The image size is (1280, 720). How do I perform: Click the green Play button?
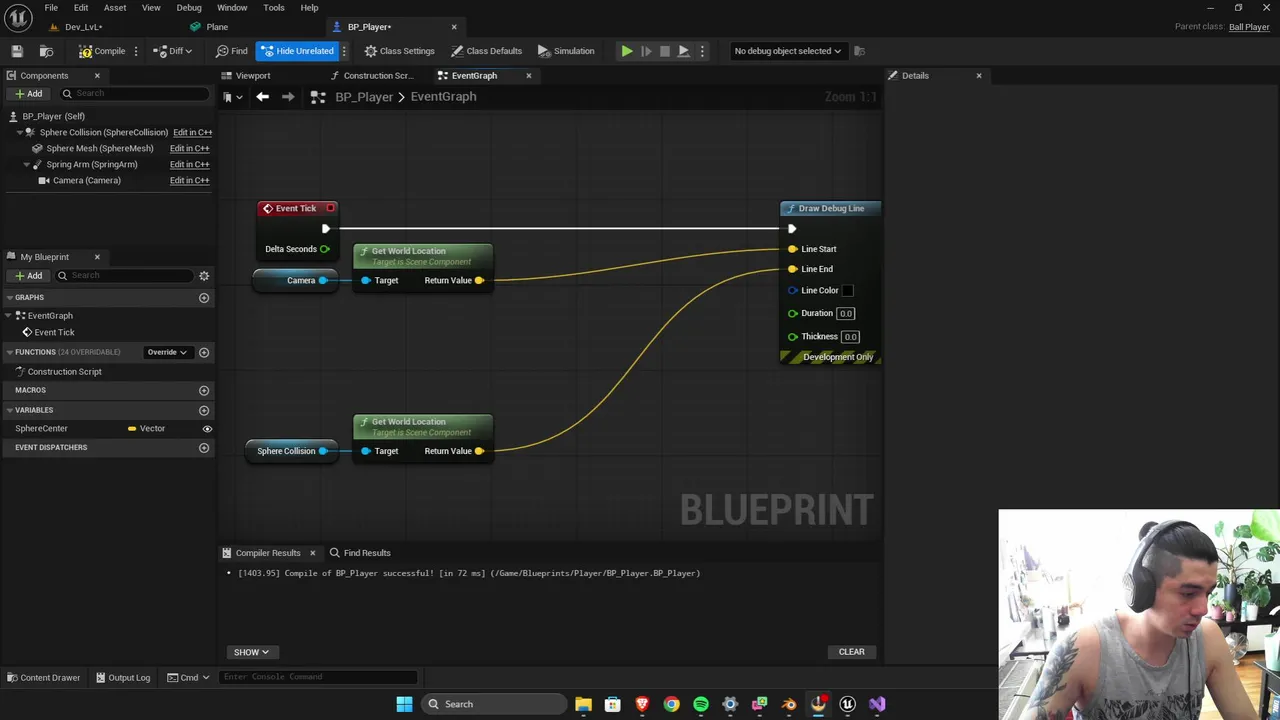(626, 51)
